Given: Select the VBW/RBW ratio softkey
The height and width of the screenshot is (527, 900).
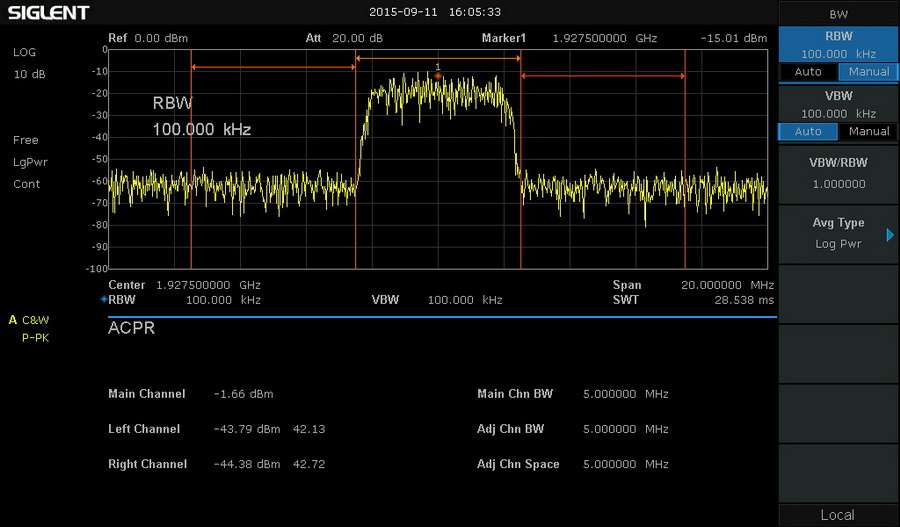Looking at the screenshot, I should pos(838,174).
